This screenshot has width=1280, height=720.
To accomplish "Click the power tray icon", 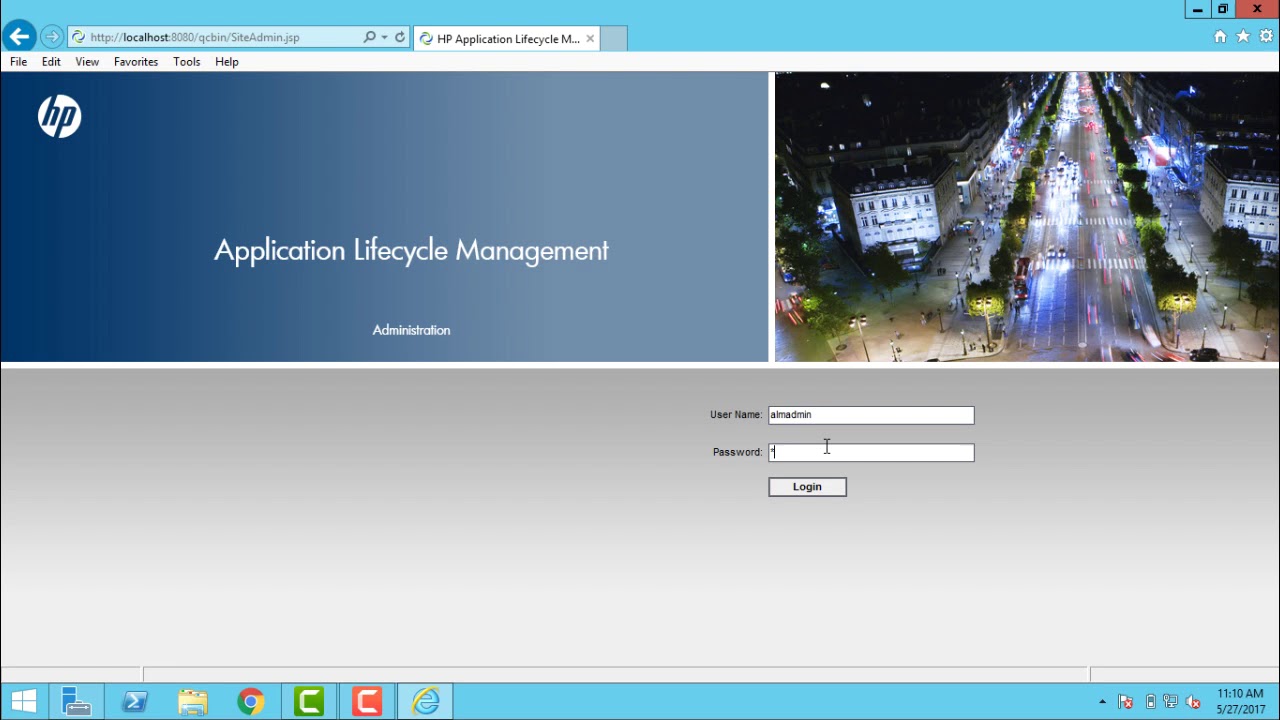I will pos(1150,702).
